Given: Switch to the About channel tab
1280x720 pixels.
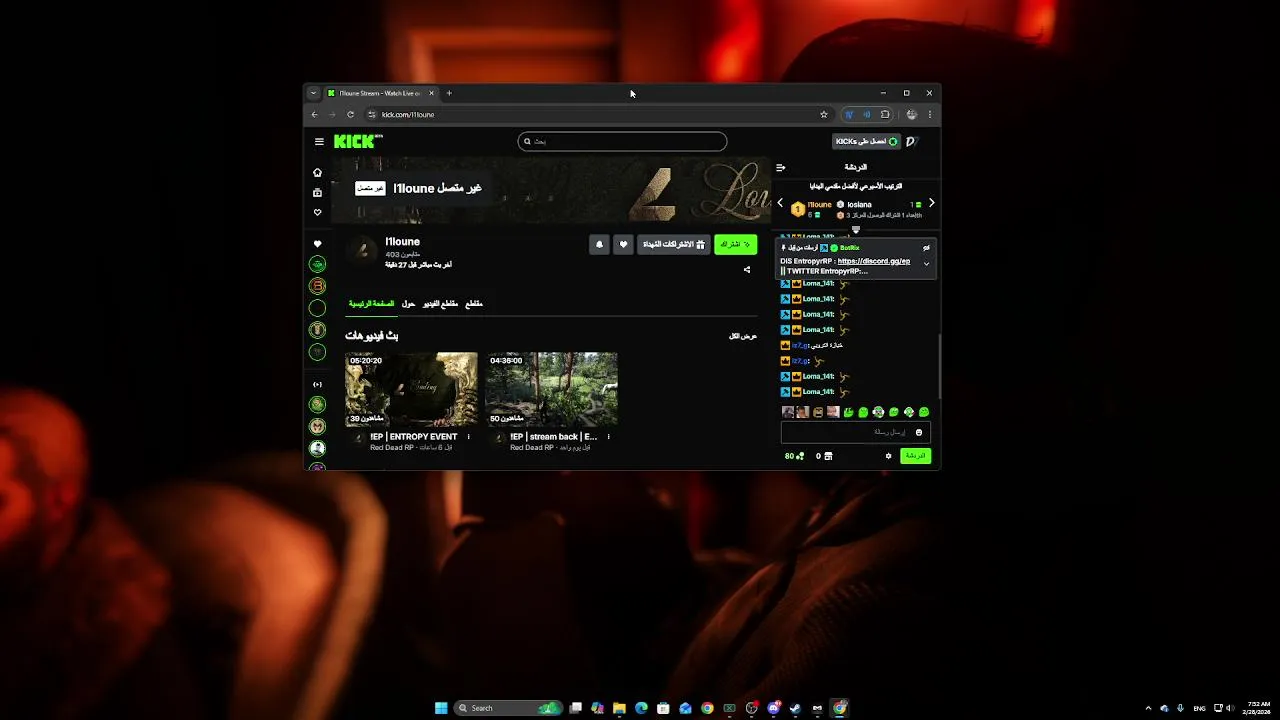Looking at the screenshot, I should click(409, 303).
